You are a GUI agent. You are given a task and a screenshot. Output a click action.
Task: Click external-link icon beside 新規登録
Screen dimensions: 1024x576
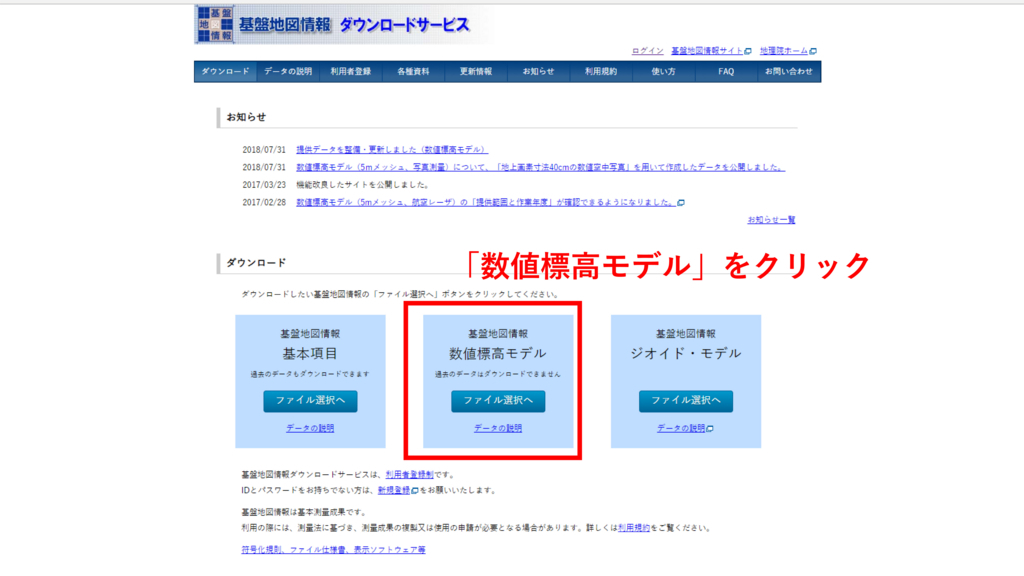click(x=414, y=491)
